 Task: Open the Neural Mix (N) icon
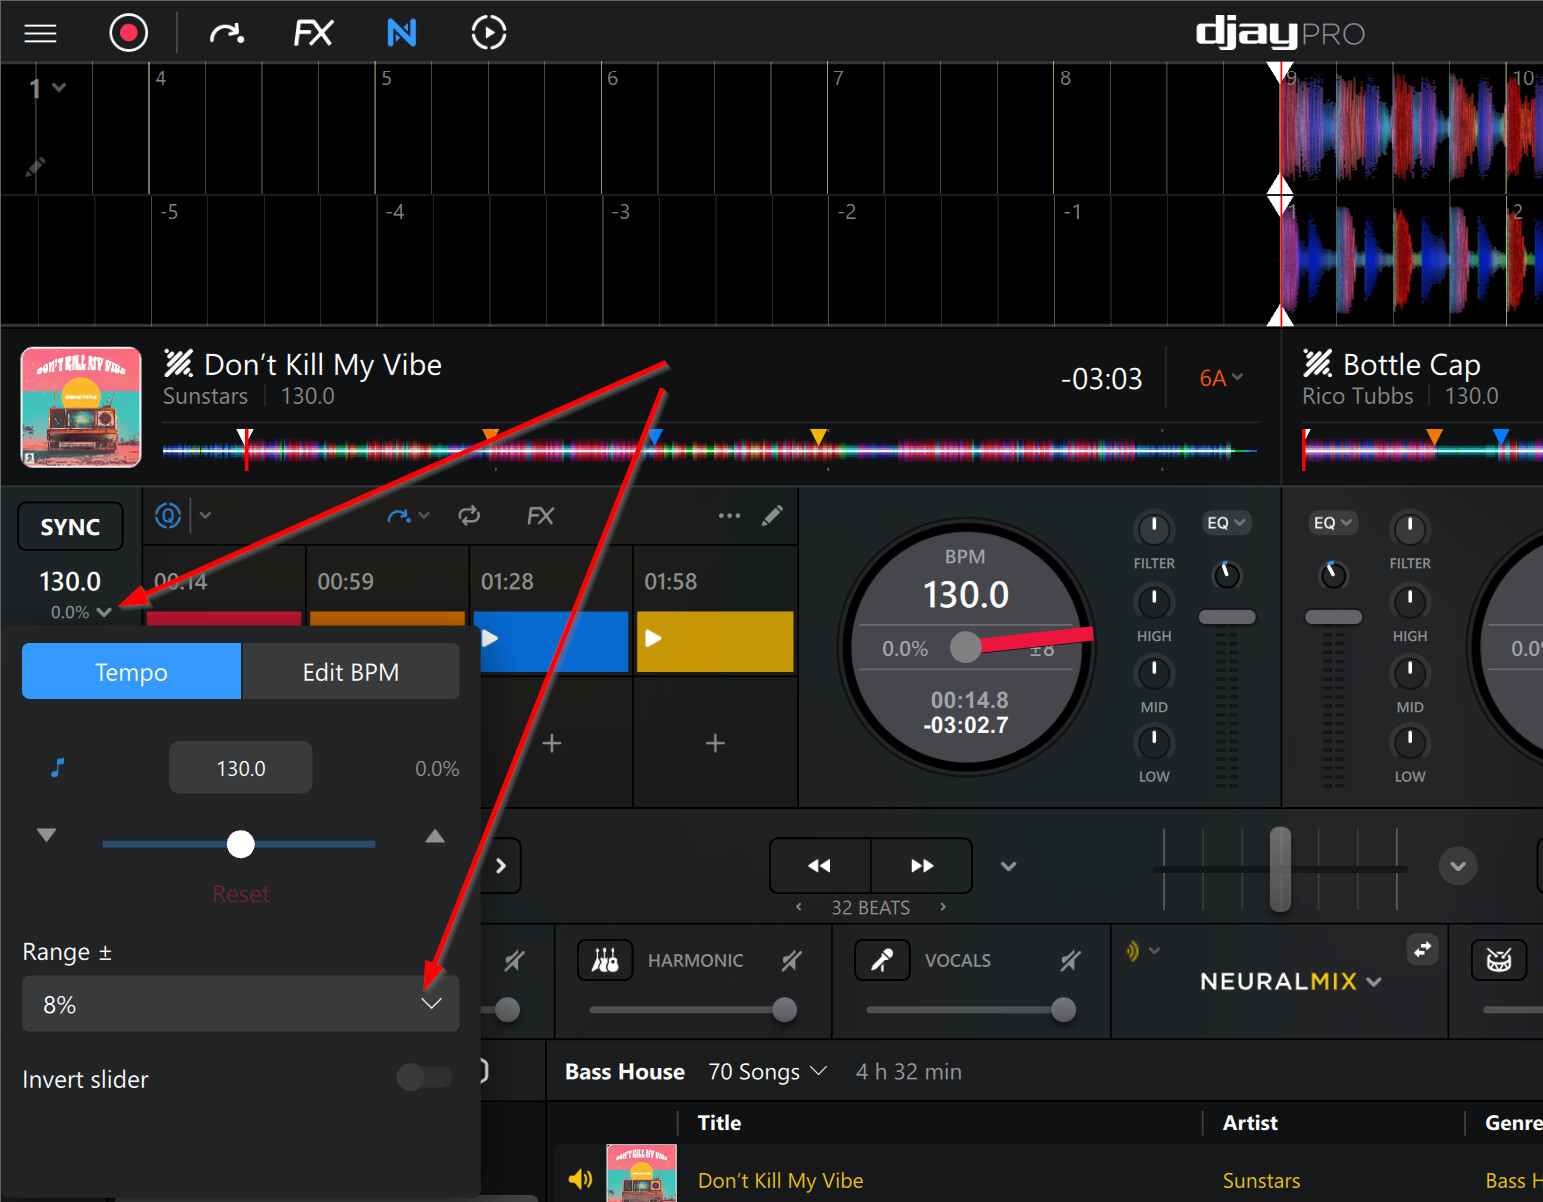[x=401, y=33]
